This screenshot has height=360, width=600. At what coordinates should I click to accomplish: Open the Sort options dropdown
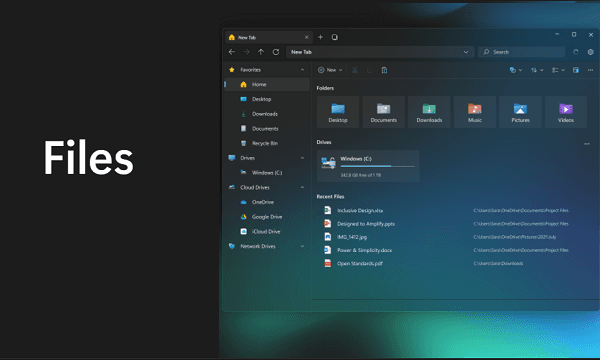click(x=537, y=70)
